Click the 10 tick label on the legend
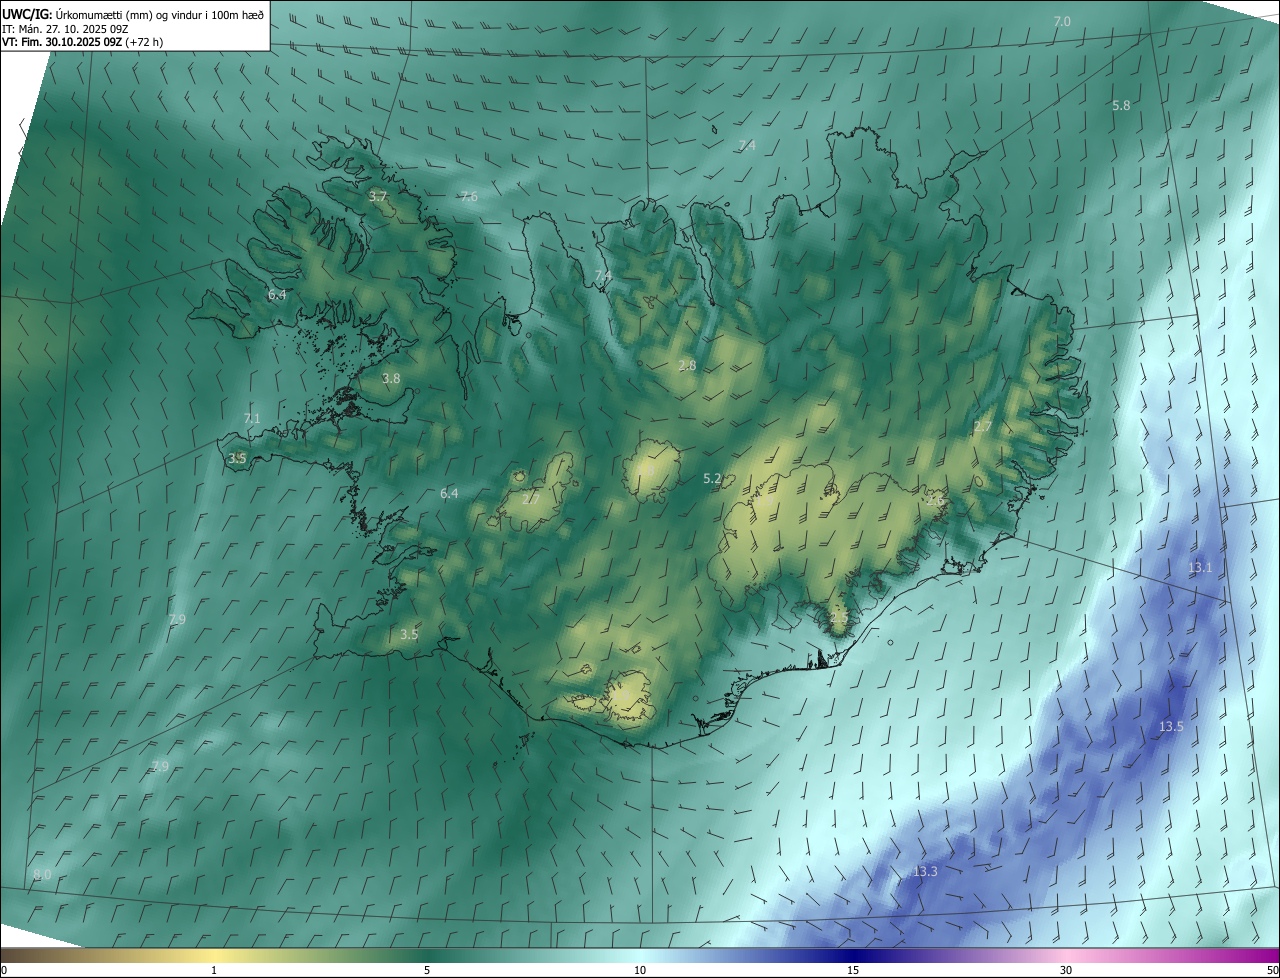Image resolution: width=1280 pixels, height=978 pixels. coord(640,970)
